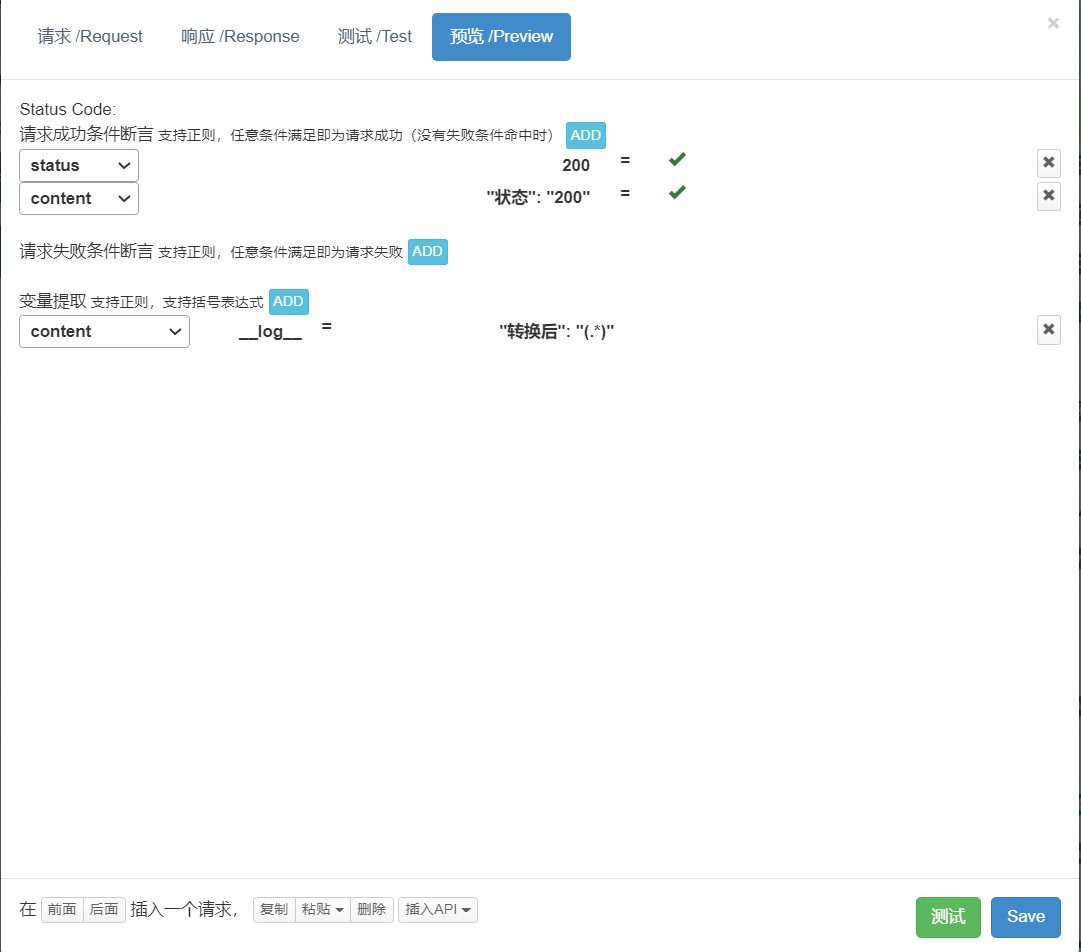1081x952 pixels.
Task: Close the preview dialog
Action: [x=1053, y=23]
